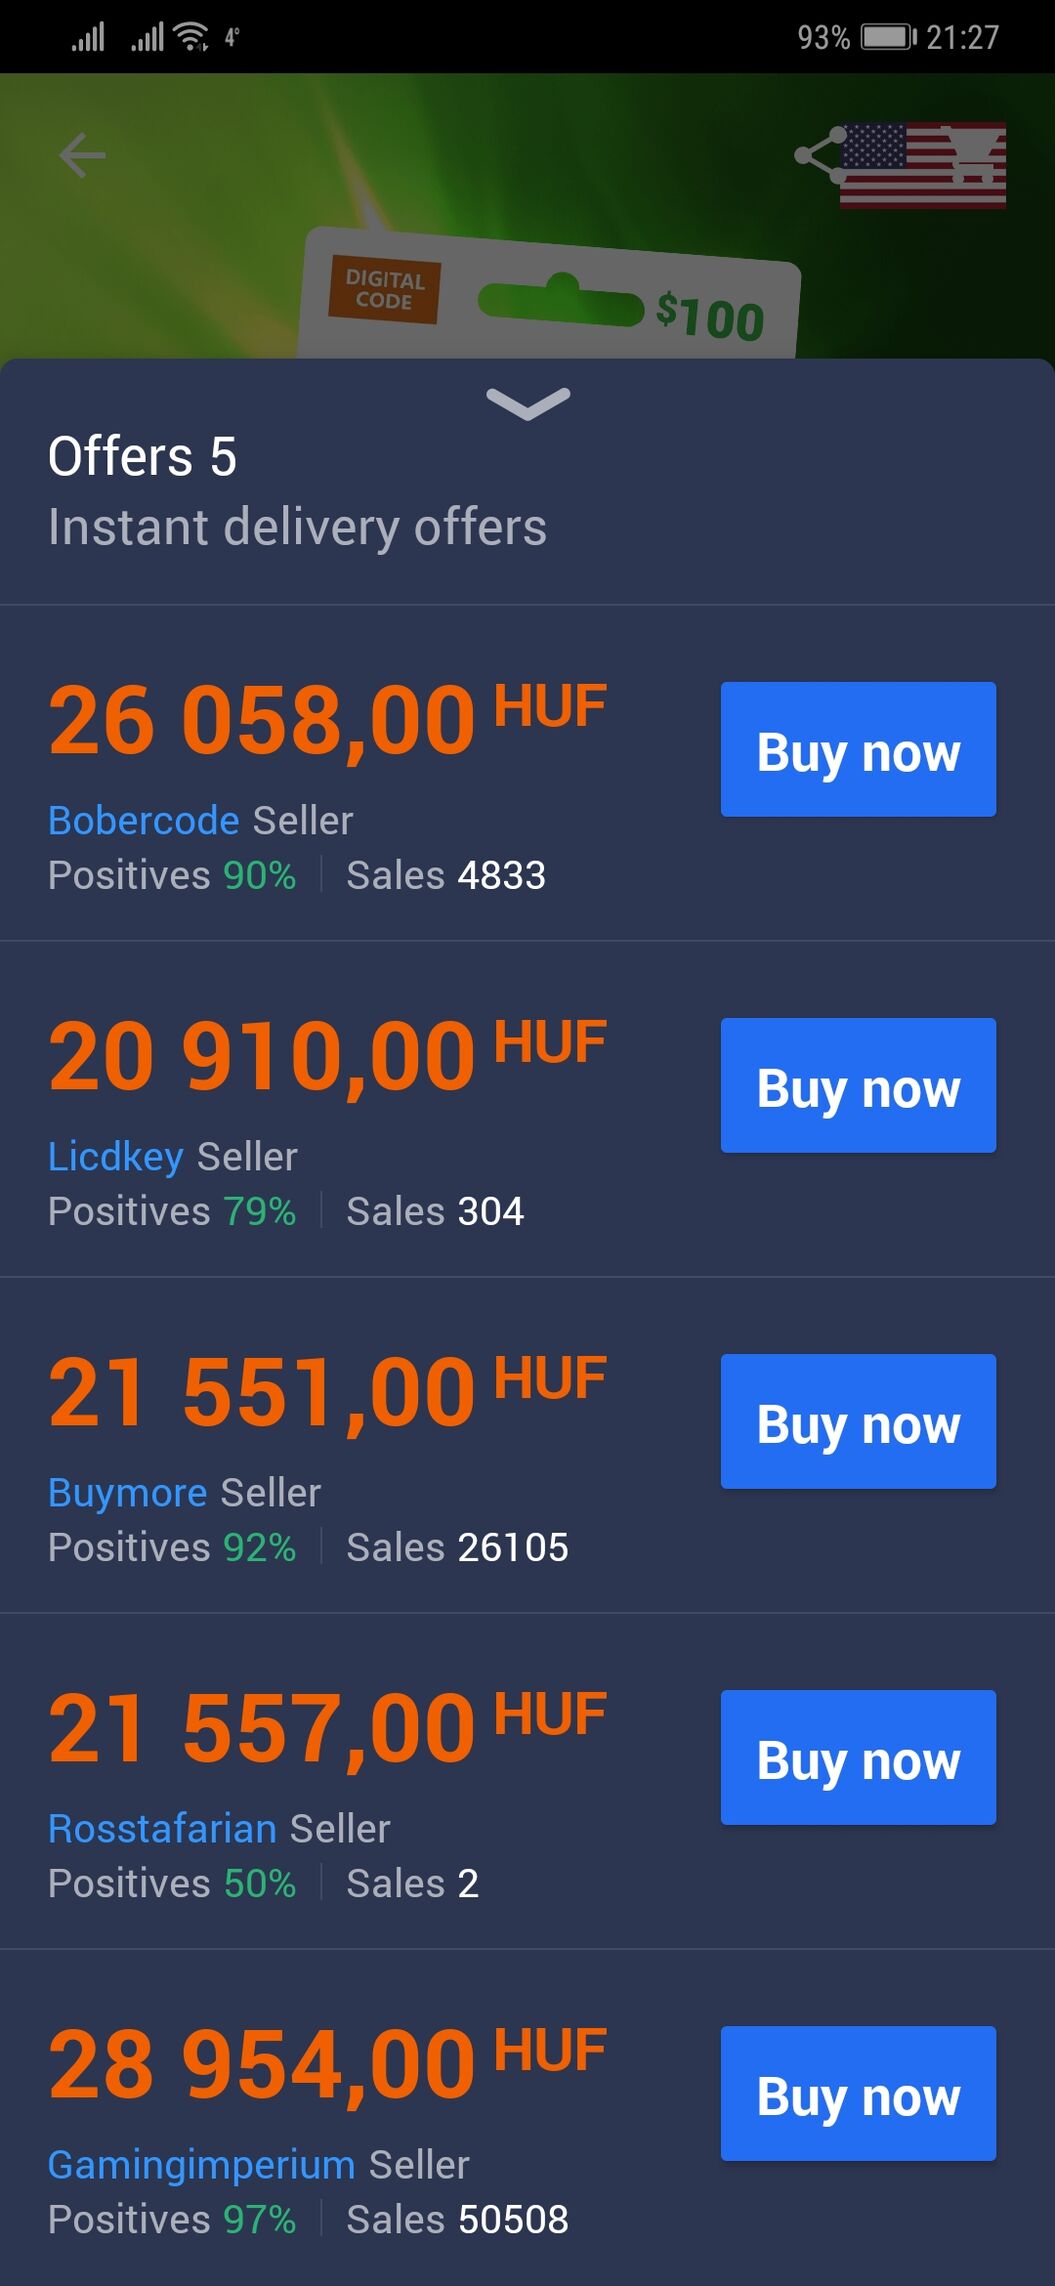Buy the Buymore seller's offer now
1055x2286 pixels.
pyautogui.click(x=858, y=1421)
